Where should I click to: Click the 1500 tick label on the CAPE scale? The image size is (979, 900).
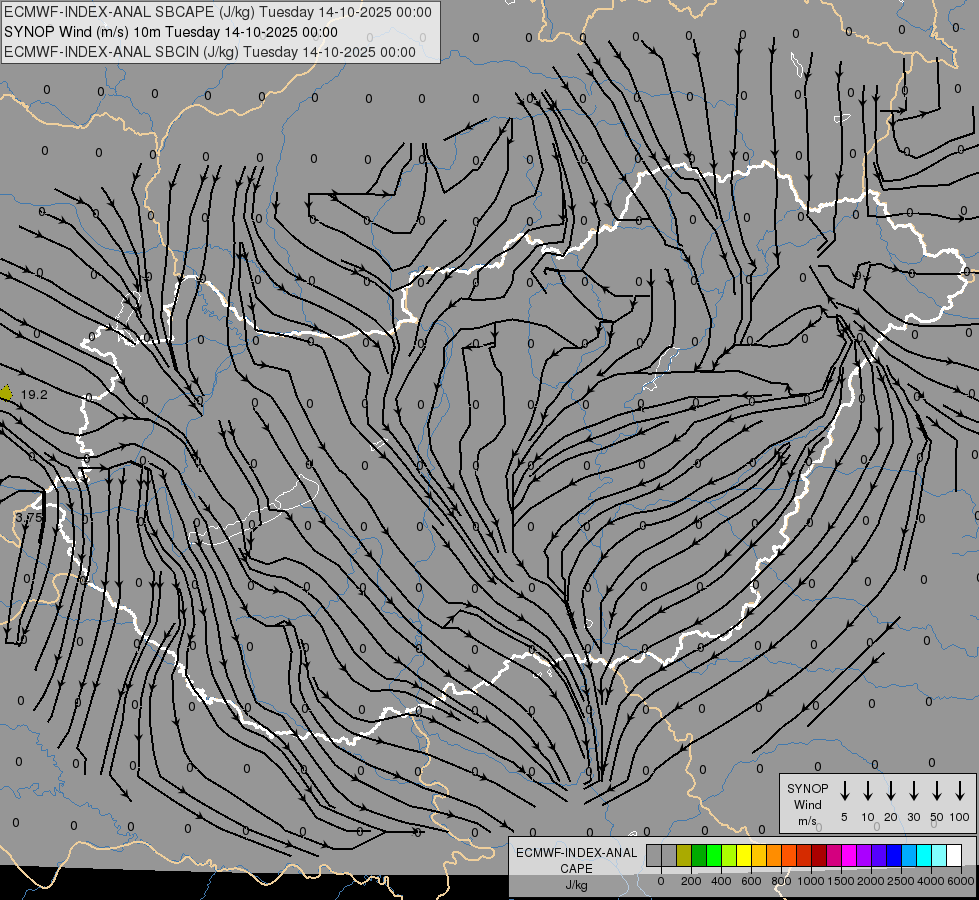(x=840, y=881)
